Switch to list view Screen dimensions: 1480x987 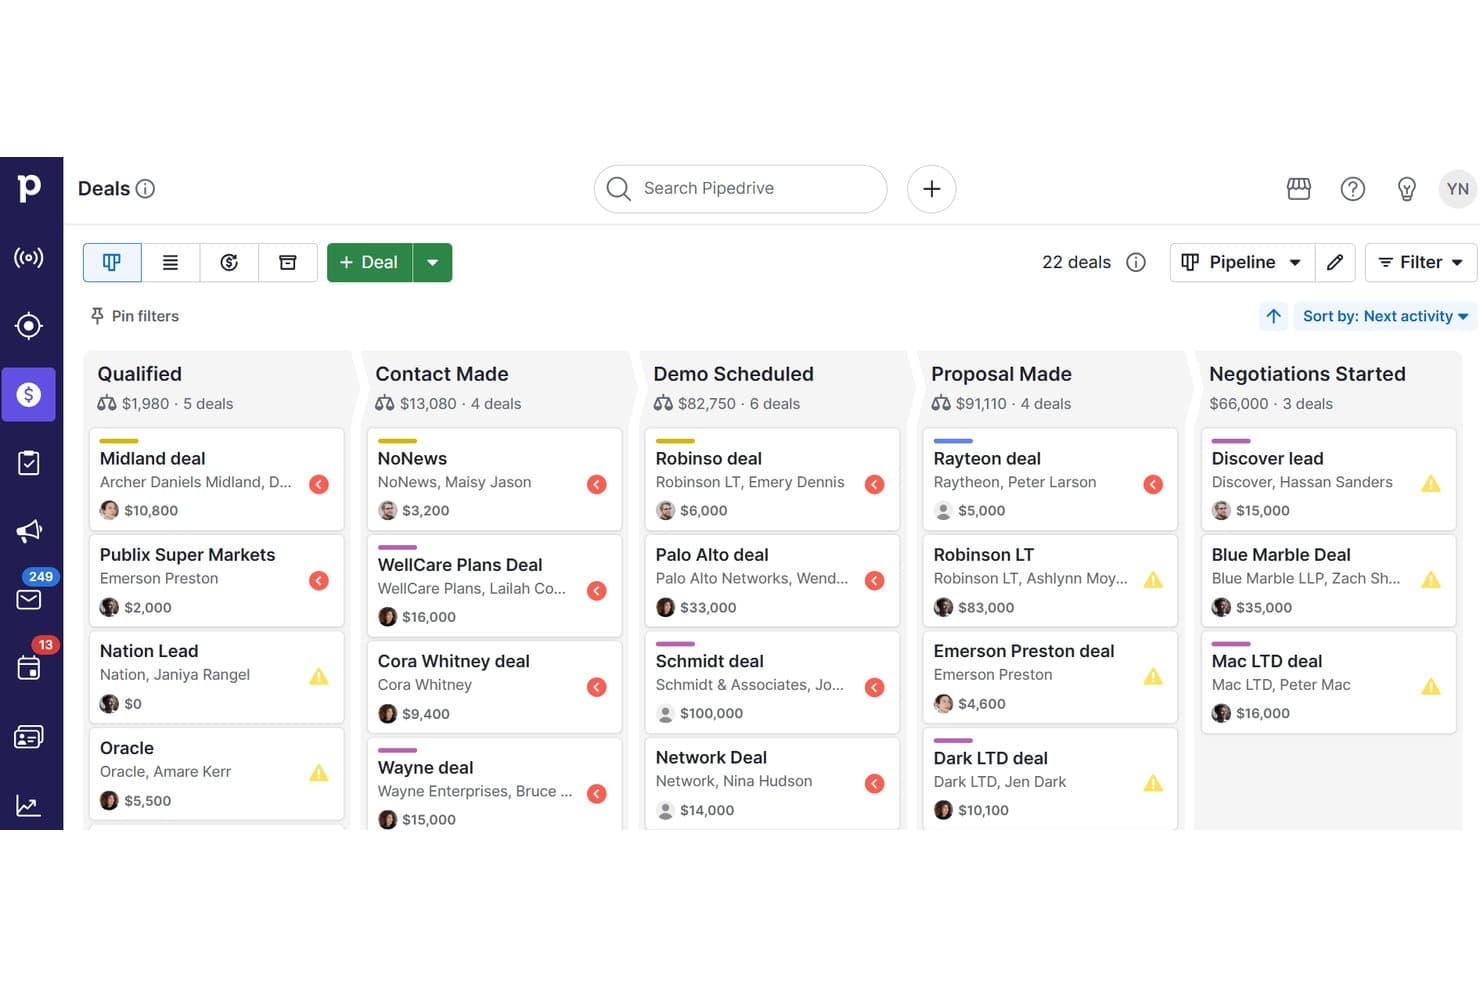[x=170, y=262]
